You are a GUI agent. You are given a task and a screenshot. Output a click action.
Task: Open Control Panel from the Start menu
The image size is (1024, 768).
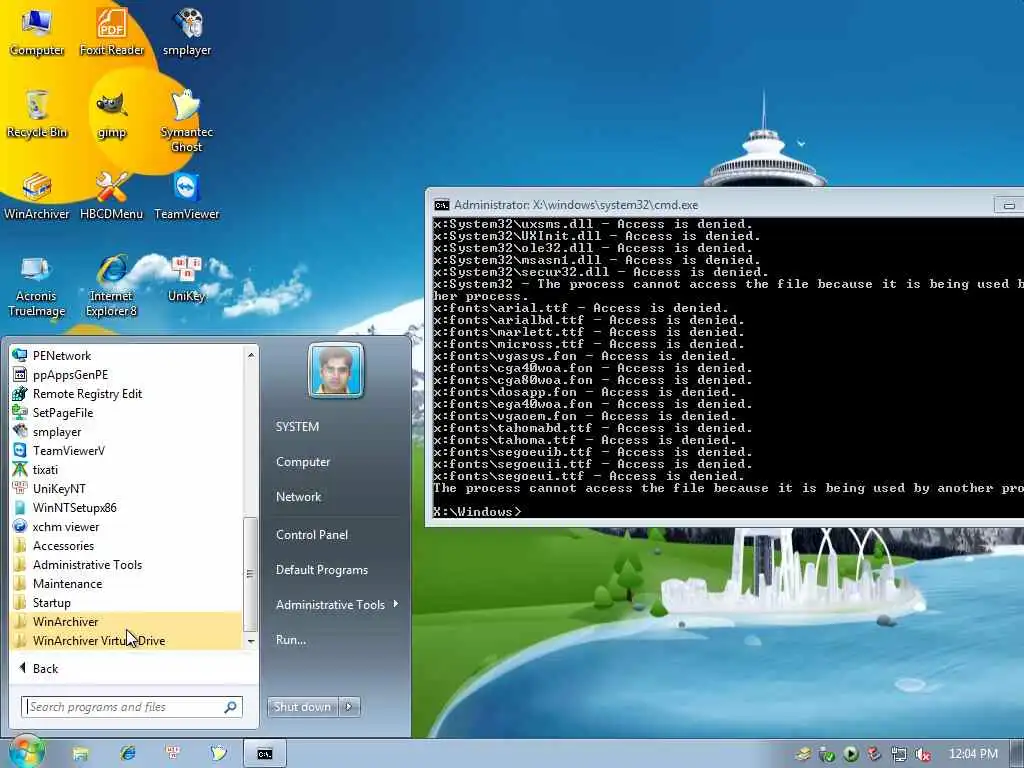[312, 535]
